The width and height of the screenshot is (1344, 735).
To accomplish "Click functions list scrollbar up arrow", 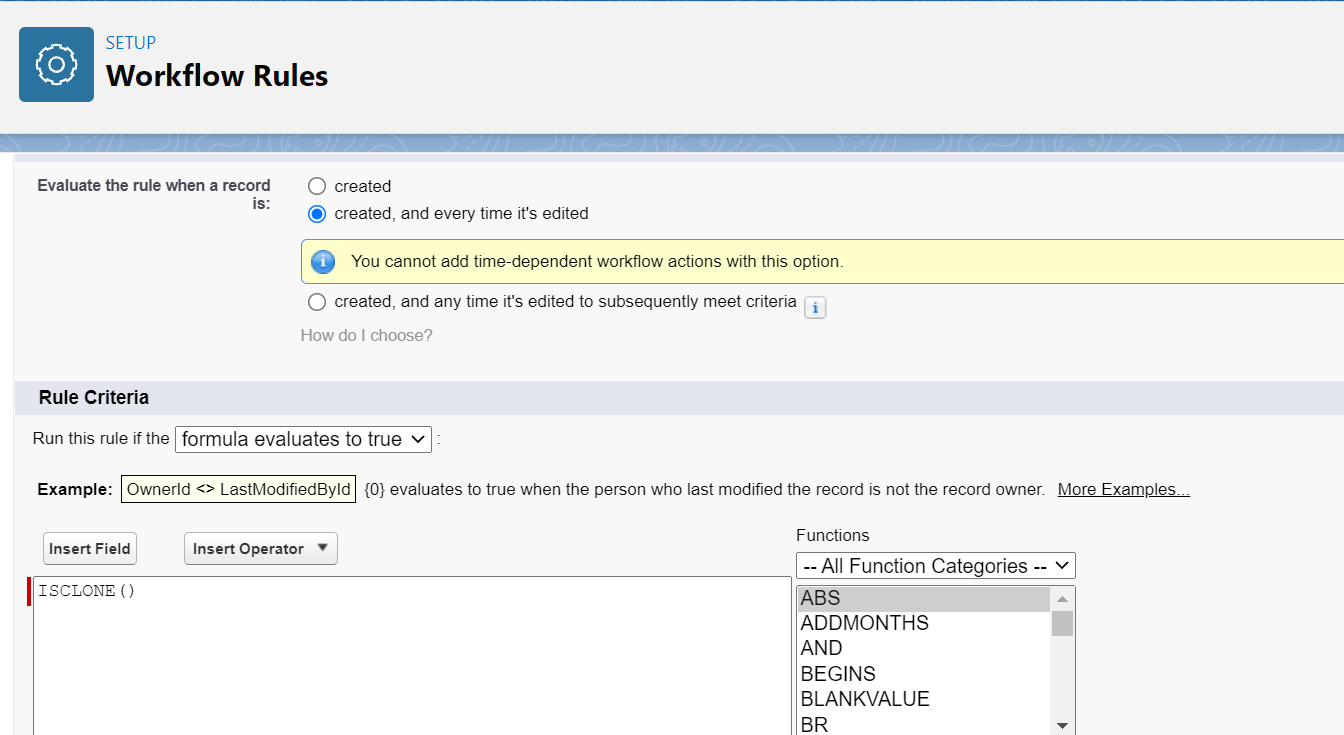I will (x=1062, y=599).
